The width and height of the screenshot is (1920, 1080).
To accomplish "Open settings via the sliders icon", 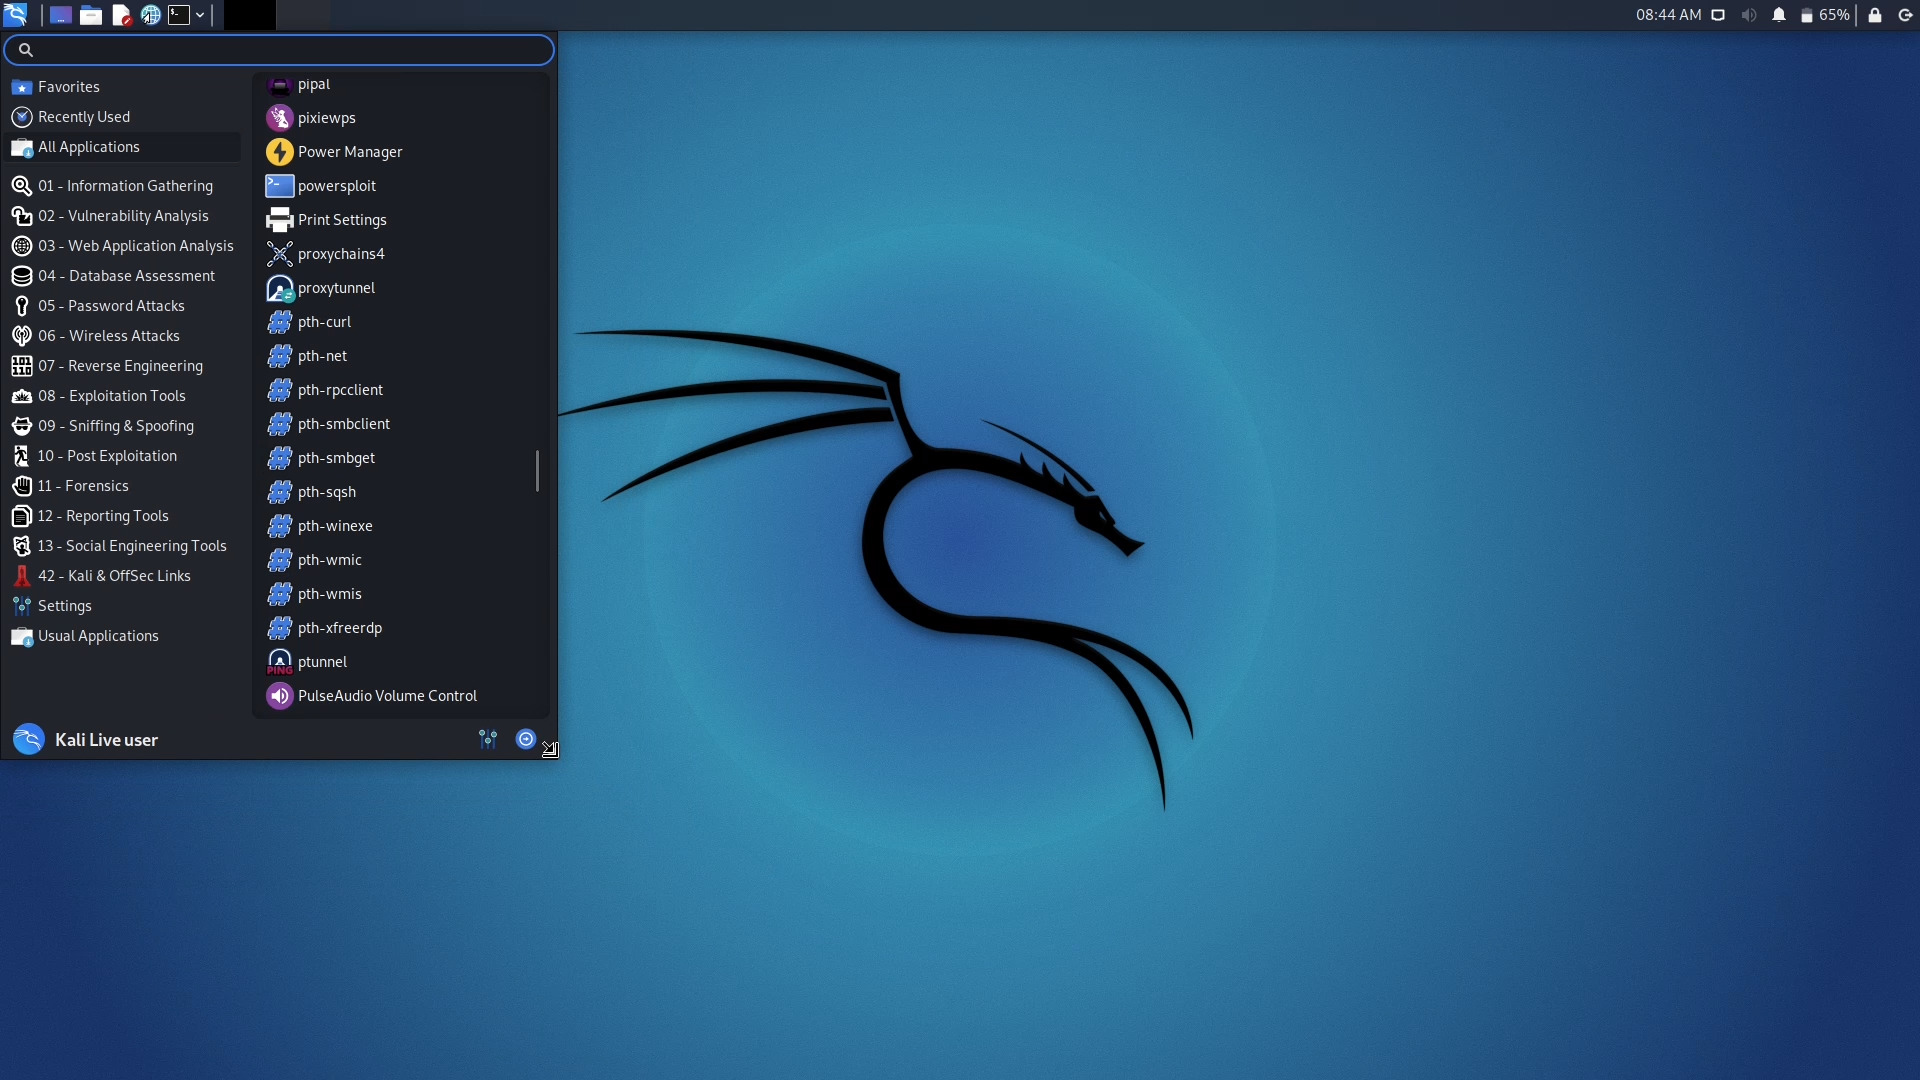I will point(488,739).
